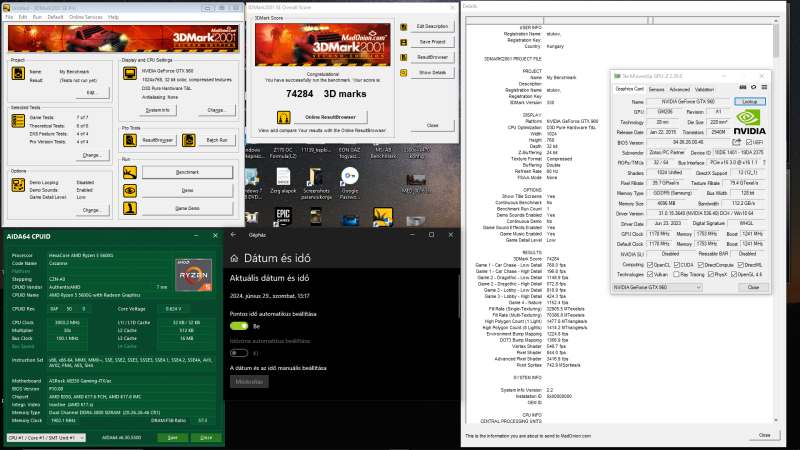Open the Help menu in 3DMark2001
This screenshot has height=450, width=800.
[113, 17]
